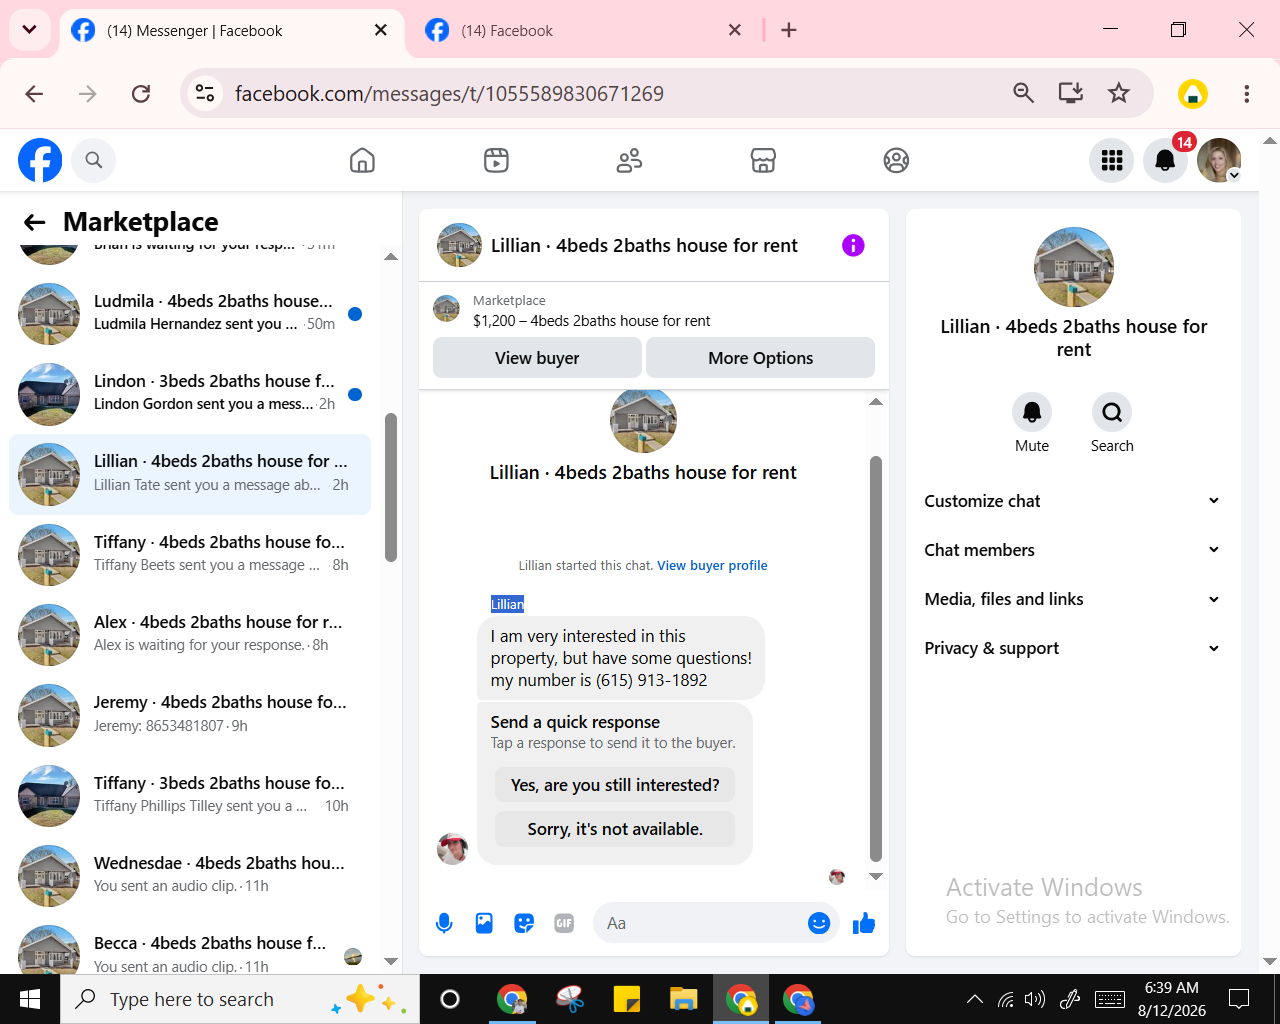
Task: Open Sticky Notes from the taskbar
Action: [x=627, y=999]
